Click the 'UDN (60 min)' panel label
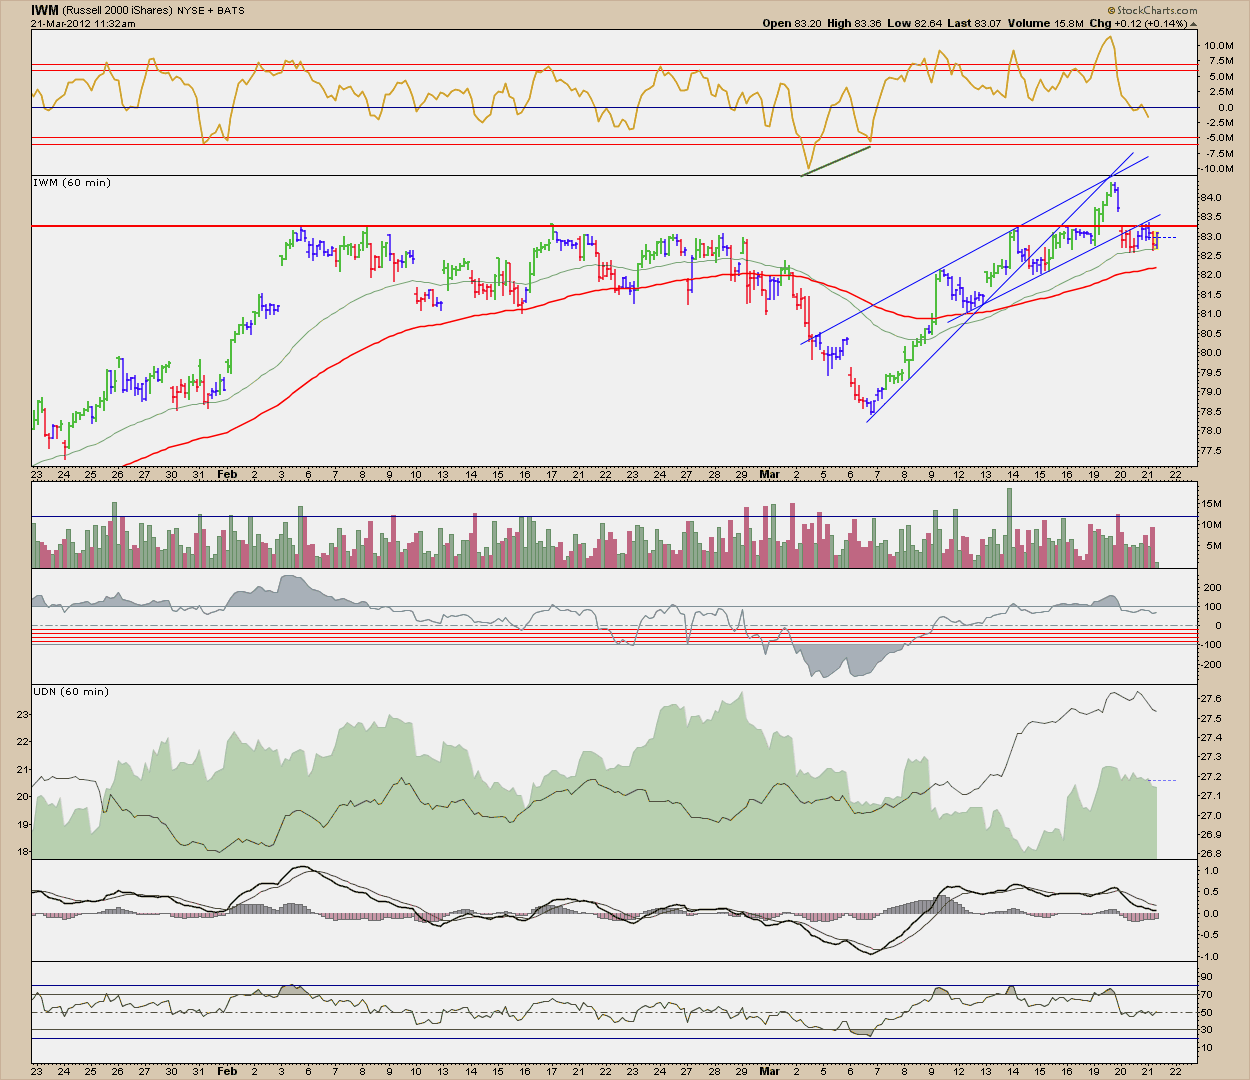 coord(71,692)
